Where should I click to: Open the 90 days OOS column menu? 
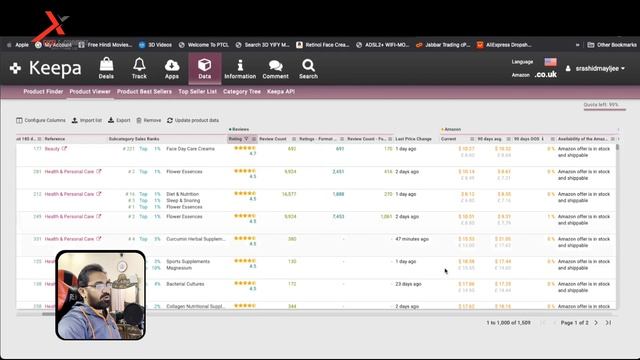(552, 139)
